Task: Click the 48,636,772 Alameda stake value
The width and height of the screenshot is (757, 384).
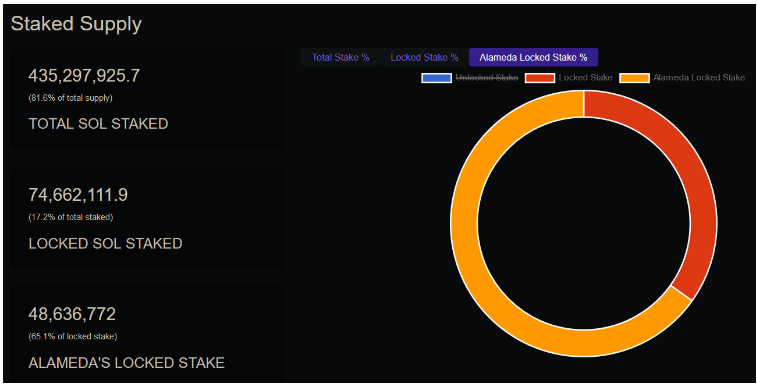Action: [x=72, y=314]
